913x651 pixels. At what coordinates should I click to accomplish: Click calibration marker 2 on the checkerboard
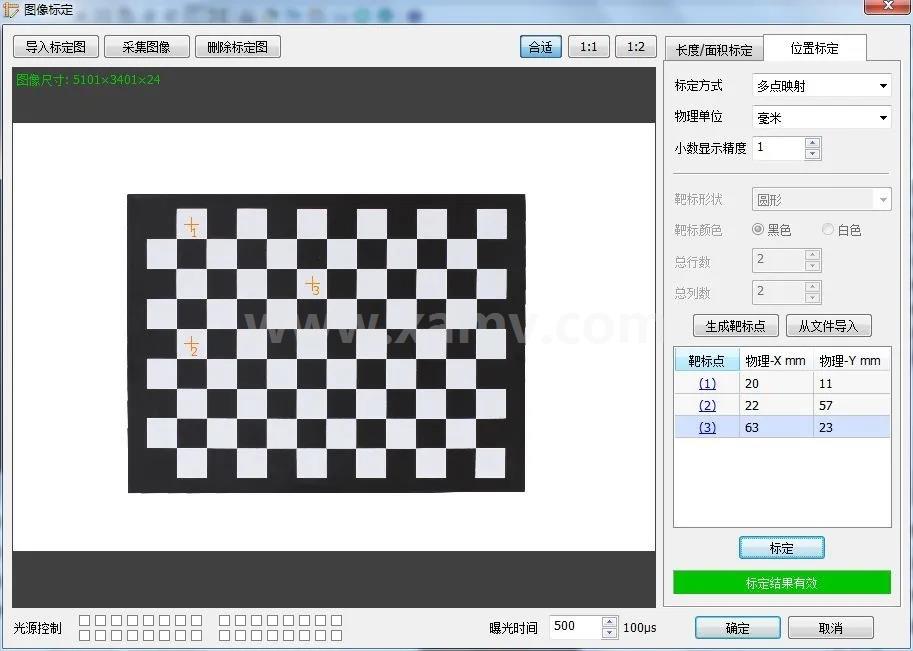191,345
